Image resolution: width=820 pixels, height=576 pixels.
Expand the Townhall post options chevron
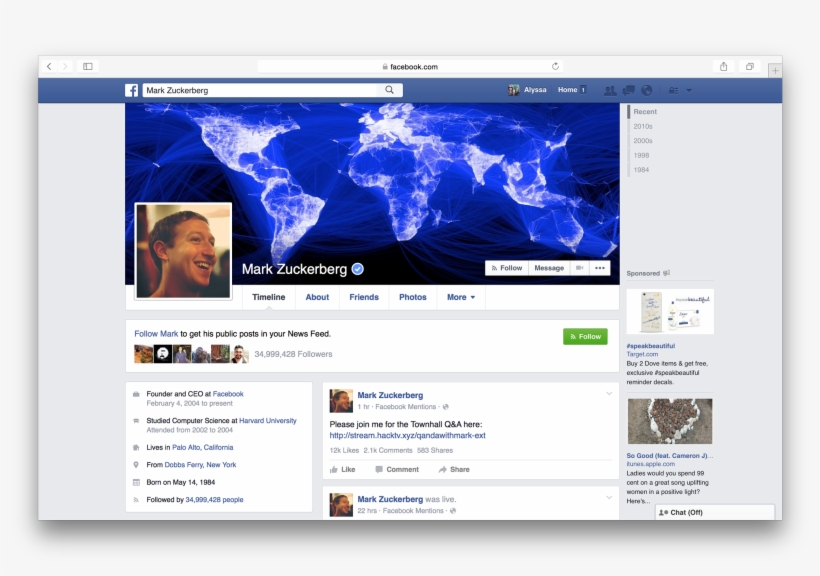(x=609, y=393)
